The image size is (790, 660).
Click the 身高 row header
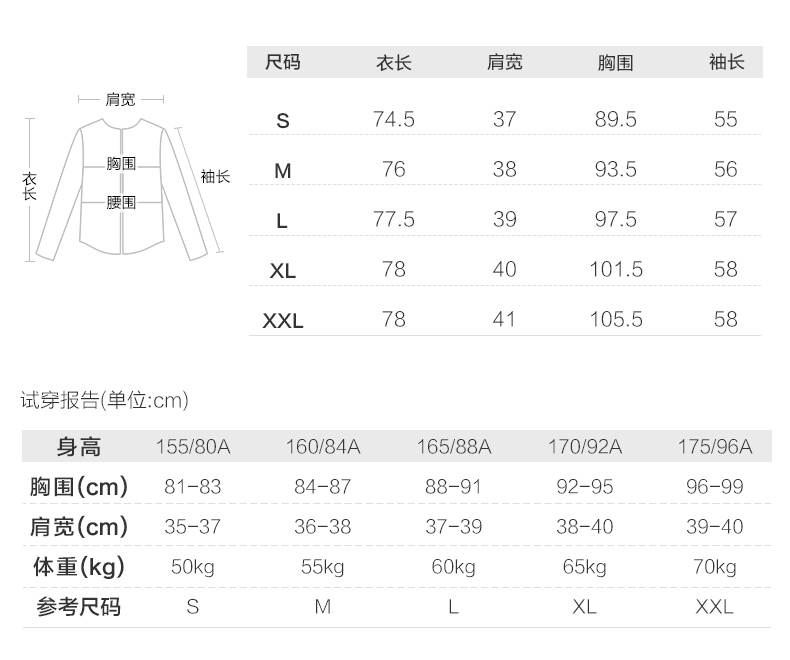[79, 447]
